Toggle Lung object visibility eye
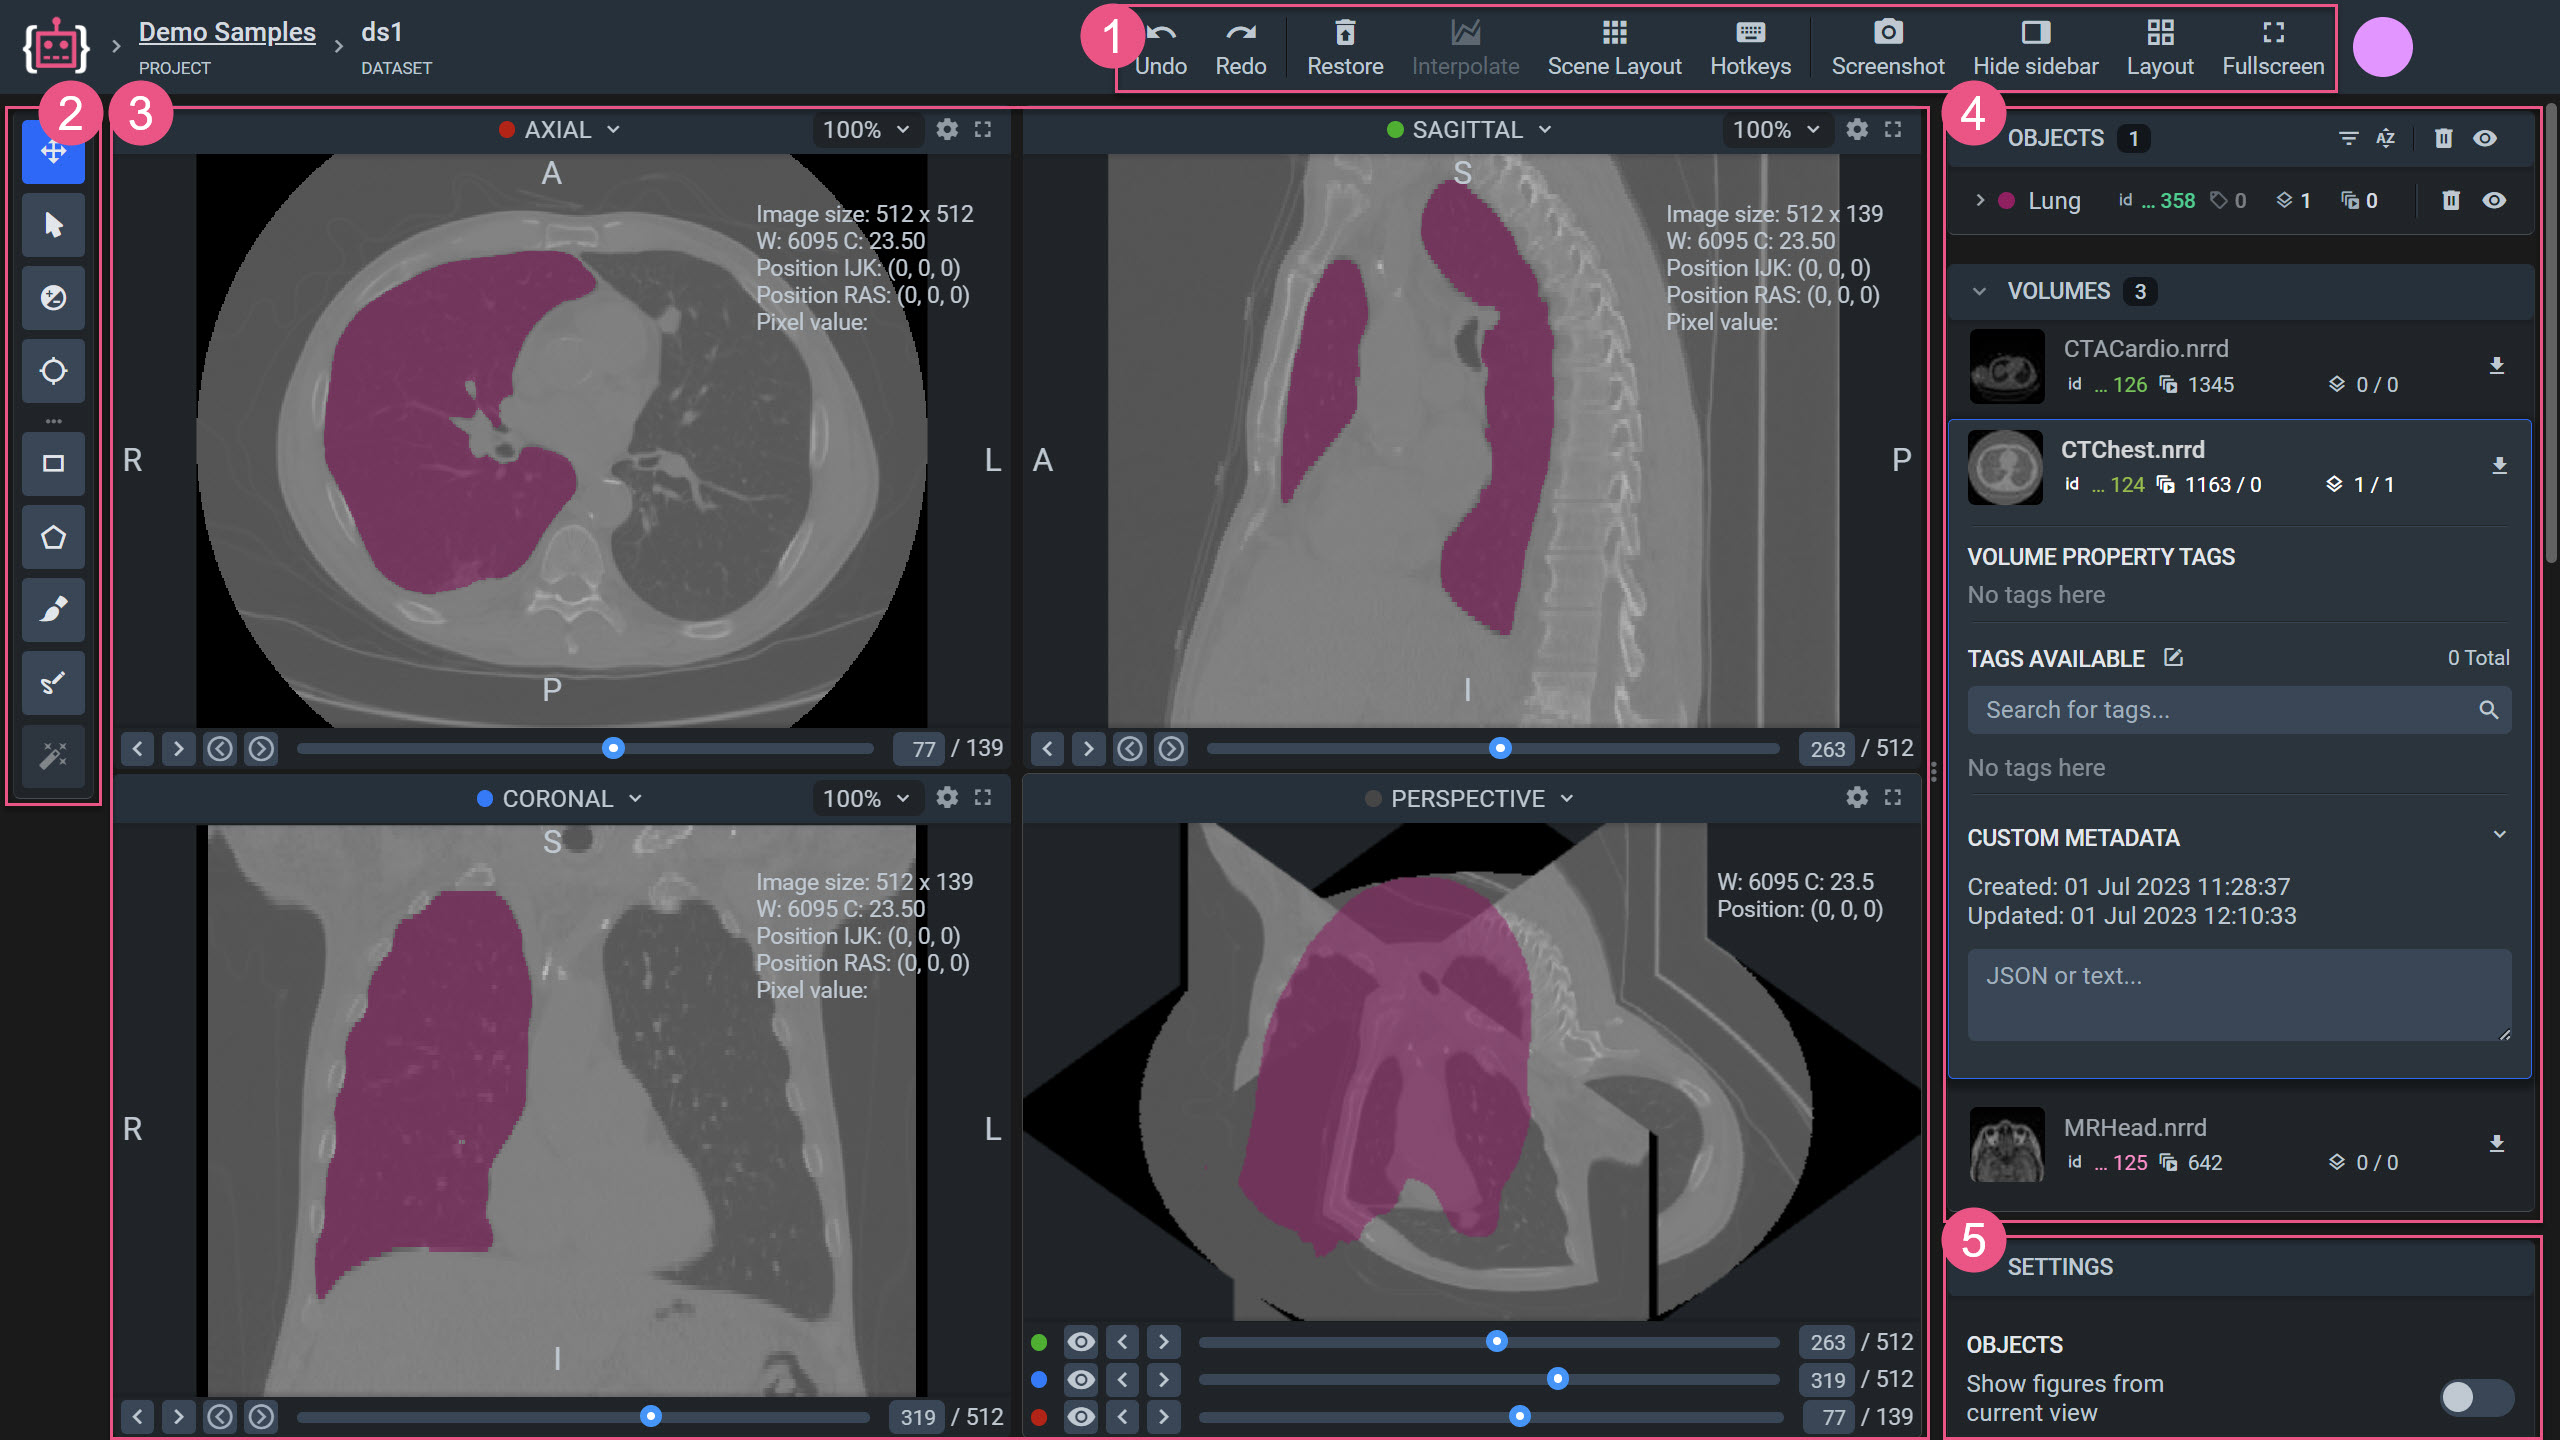The width and height of the screenshot is (2560, 1440). click(x=2494, y=201)
